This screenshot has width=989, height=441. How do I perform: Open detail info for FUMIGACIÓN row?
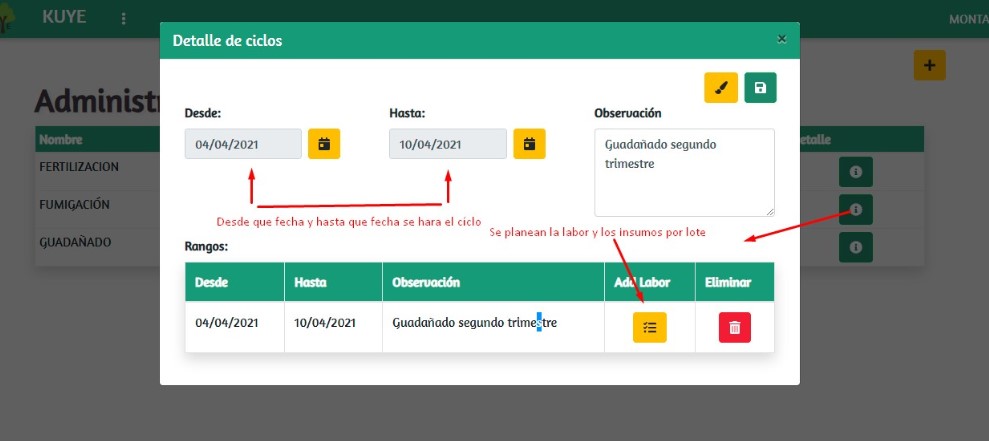point(855,209)
